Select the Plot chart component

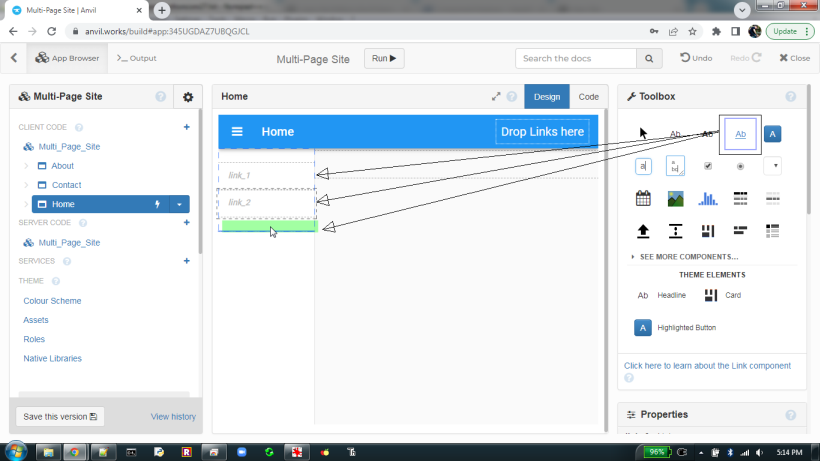click(x=708, y=198)
